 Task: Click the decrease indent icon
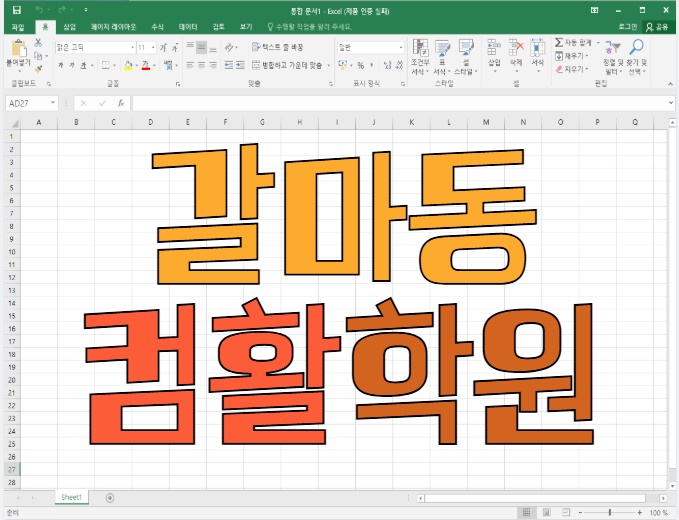pyautogui.click(x=229, y=65)
